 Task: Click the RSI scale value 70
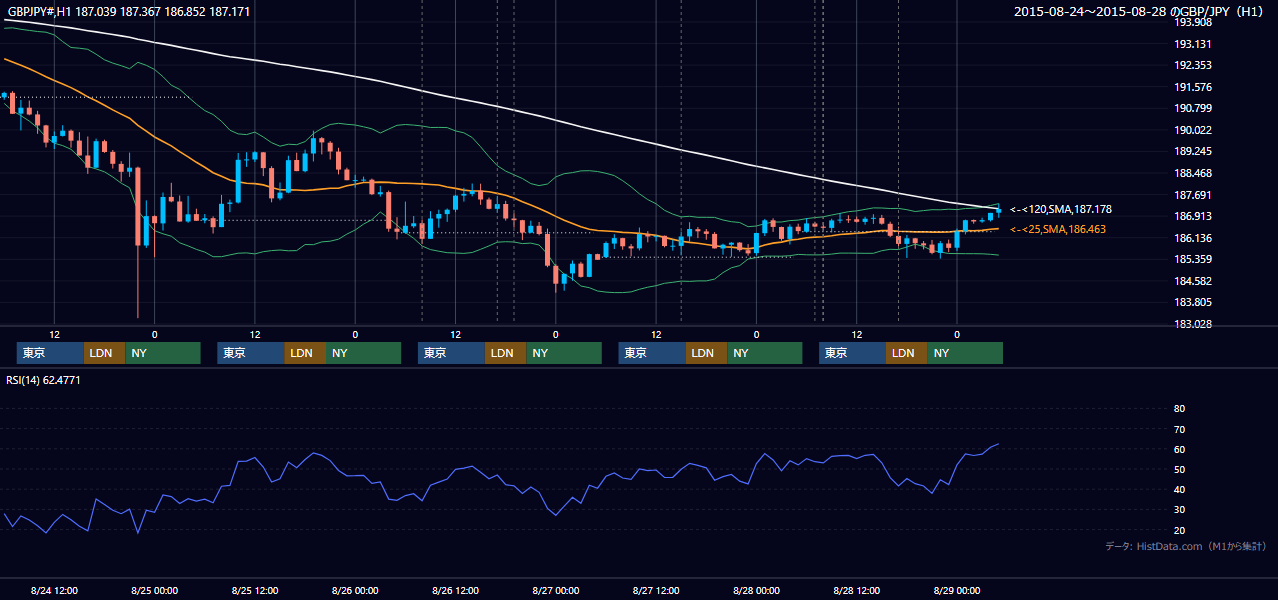1179,429
